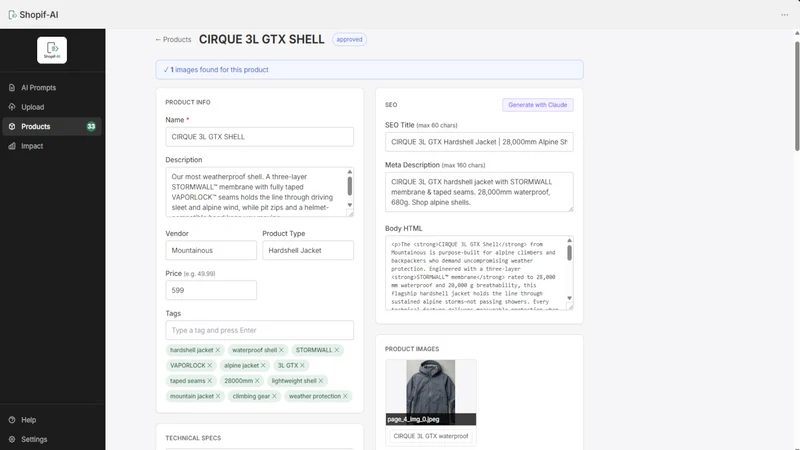Screen dimensions: 800x450
Task: Open the three-dot window menu
Action: [x=784, y=15]
